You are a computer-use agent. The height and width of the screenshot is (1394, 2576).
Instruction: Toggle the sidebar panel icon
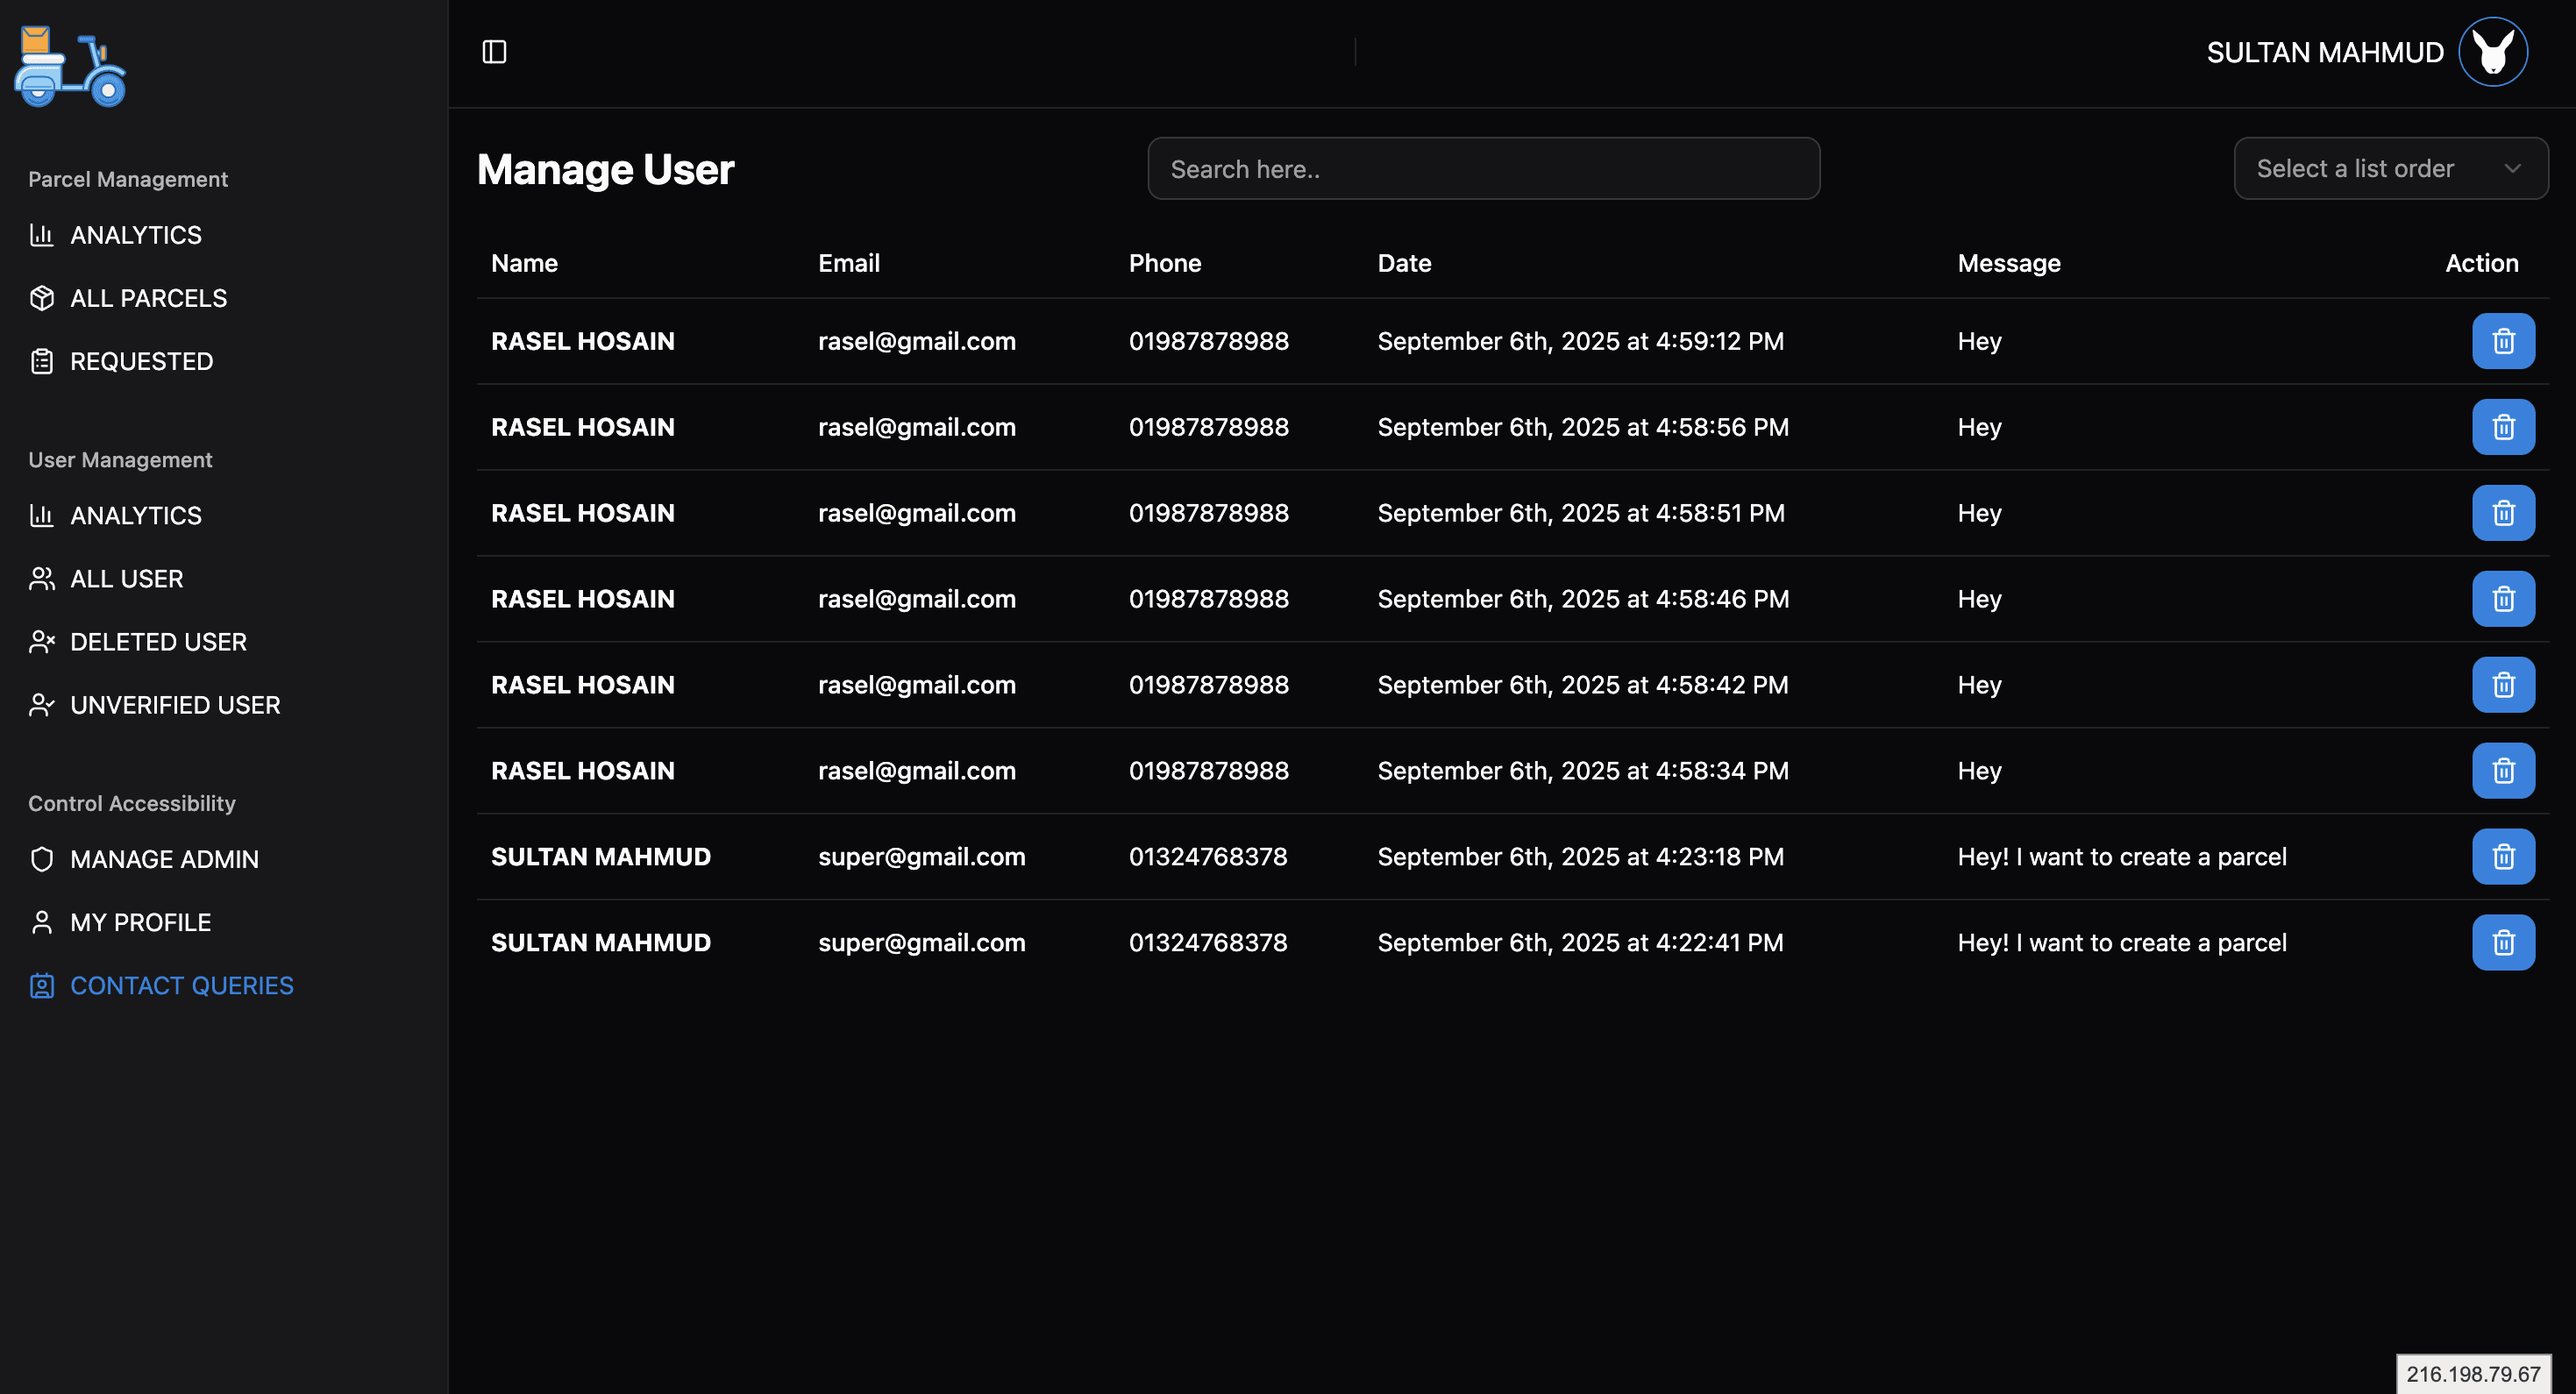click(494, 52)
